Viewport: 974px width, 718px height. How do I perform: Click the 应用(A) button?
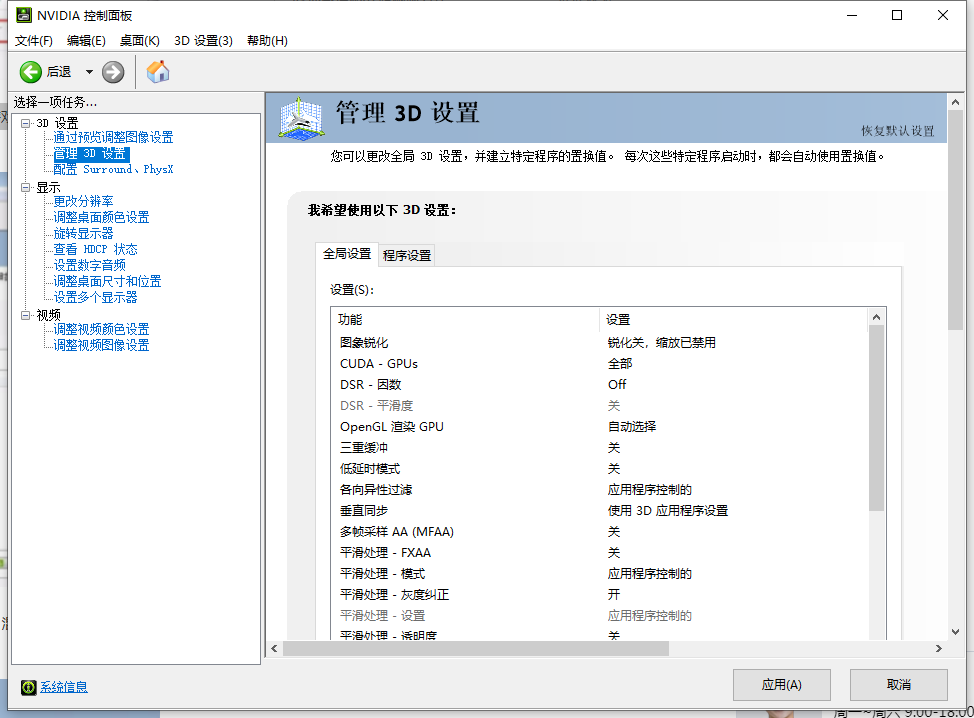(x=781, y=685)
